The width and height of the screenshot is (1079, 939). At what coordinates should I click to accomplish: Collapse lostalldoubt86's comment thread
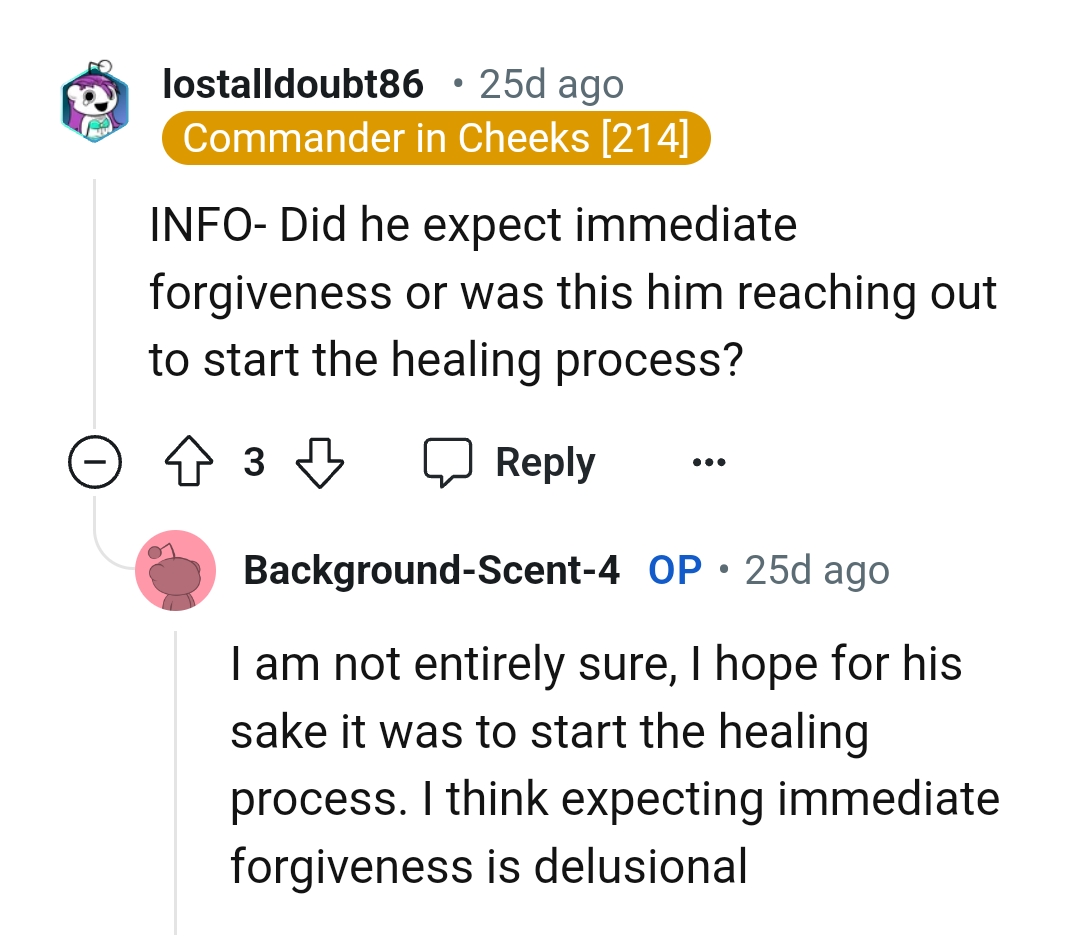pos(95,461)
